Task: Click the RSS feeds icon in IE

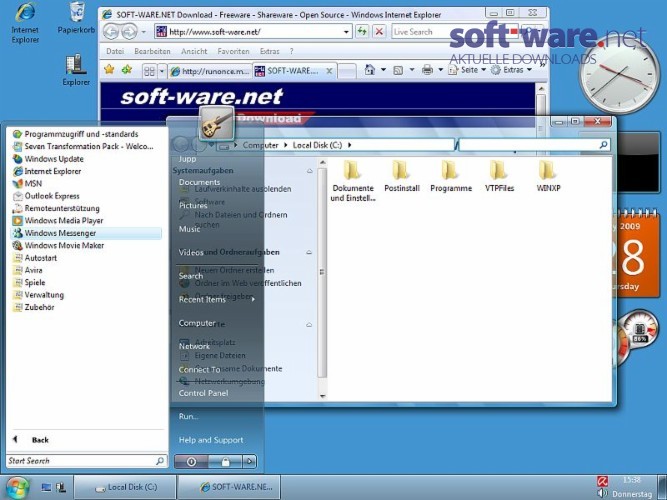Action: [x=398, y=70]
